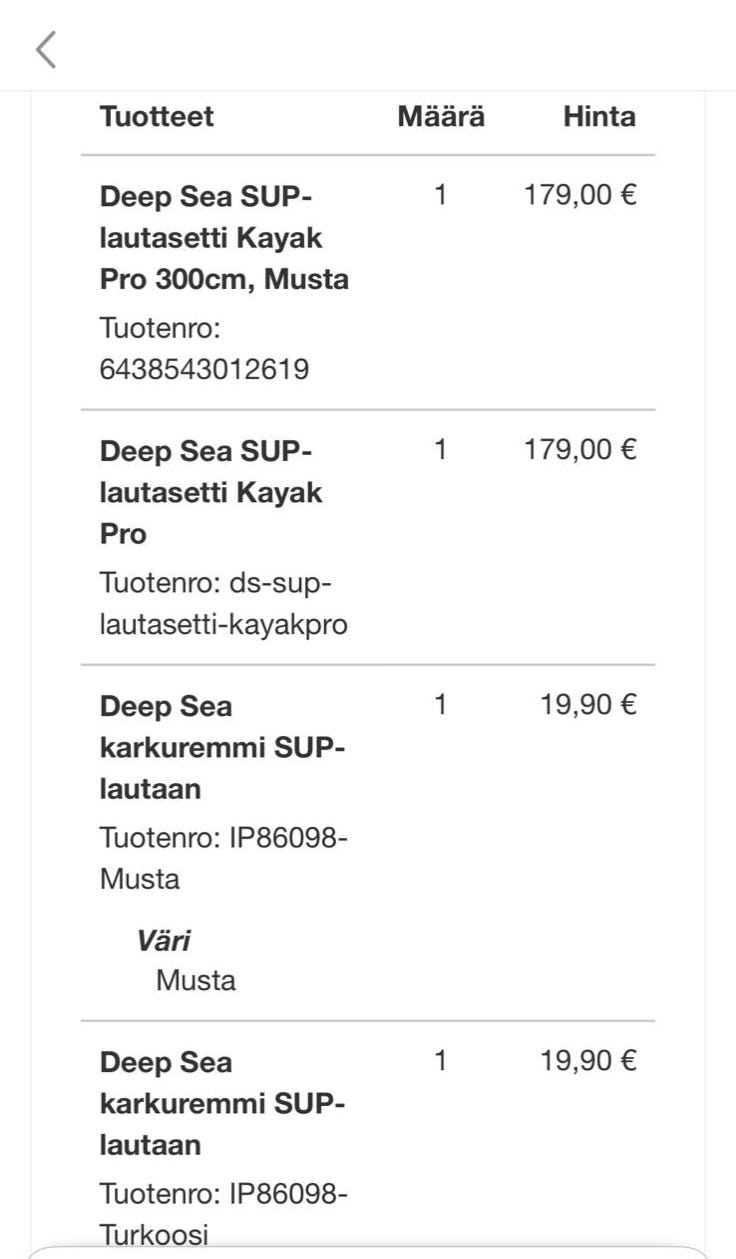
Task: Click quantity of the IP86098-Musta item
Action: click(x=441, y=705)
